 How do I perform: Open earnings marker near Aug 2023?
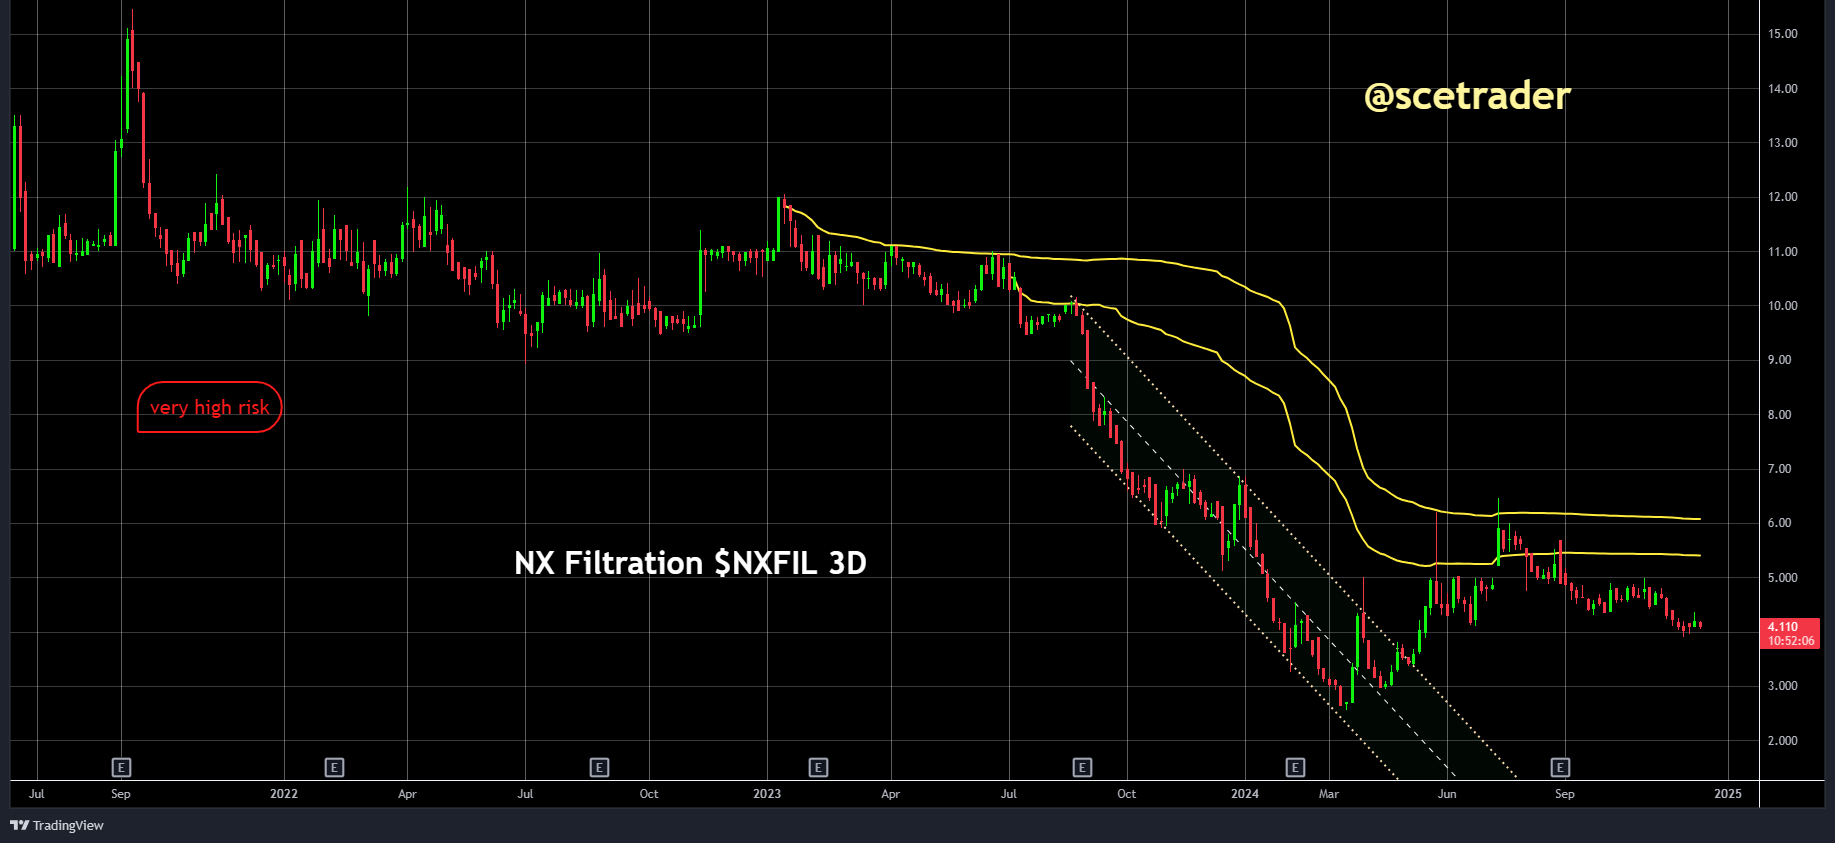pyautogui.click(x=1082, y=768)
